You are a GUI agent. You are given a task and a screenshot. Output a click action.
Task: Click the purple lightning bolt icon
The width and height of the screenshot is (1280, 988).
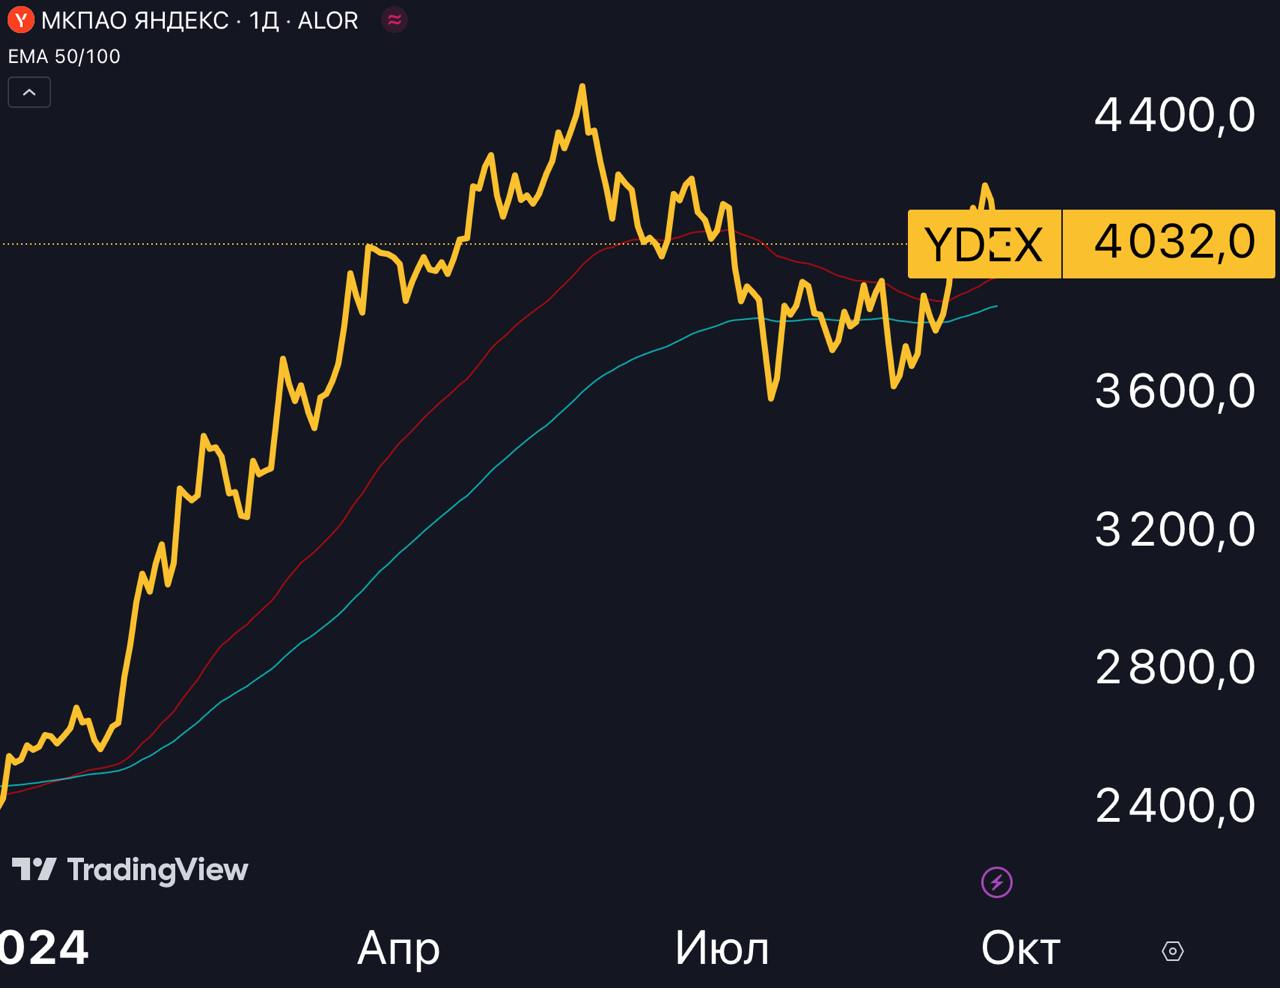pos(996,882)
